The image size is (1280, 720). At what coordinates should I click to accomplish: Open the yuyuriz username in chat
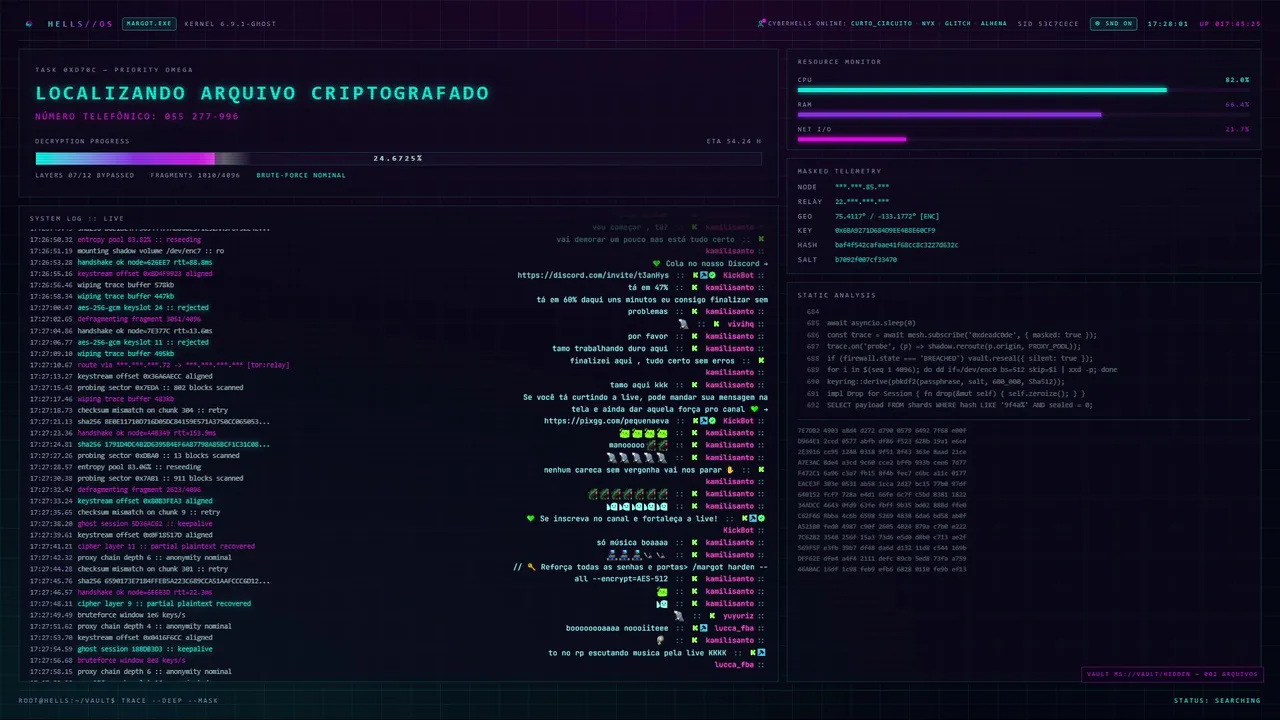[x=739, y=616]
